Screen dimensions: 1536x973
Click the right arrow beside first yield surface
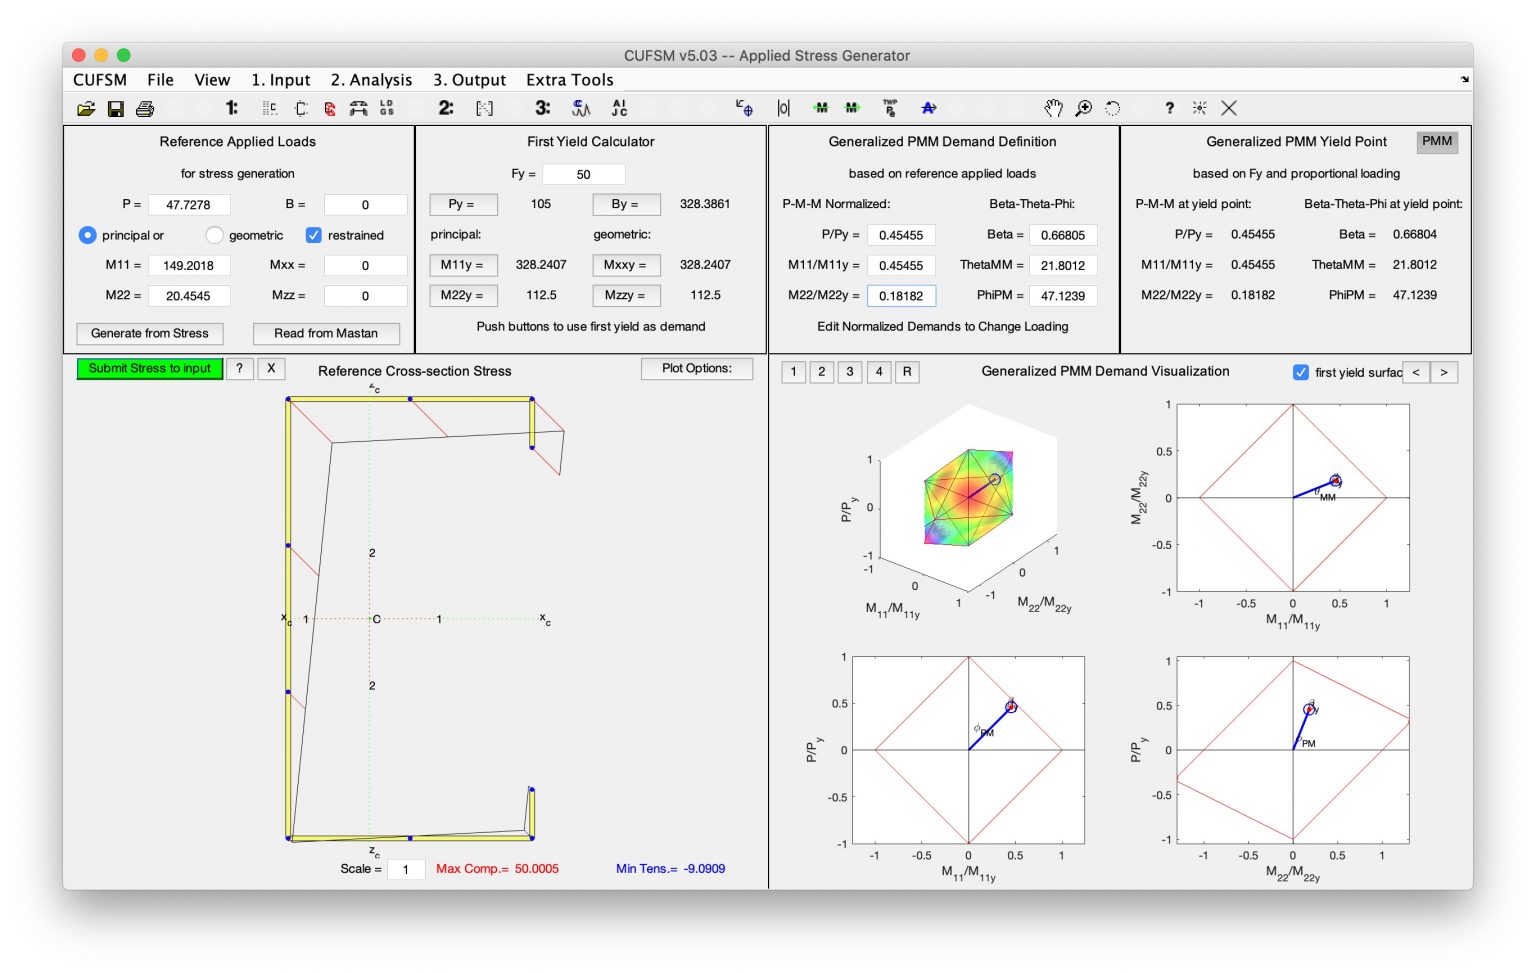coord(1445,372)
